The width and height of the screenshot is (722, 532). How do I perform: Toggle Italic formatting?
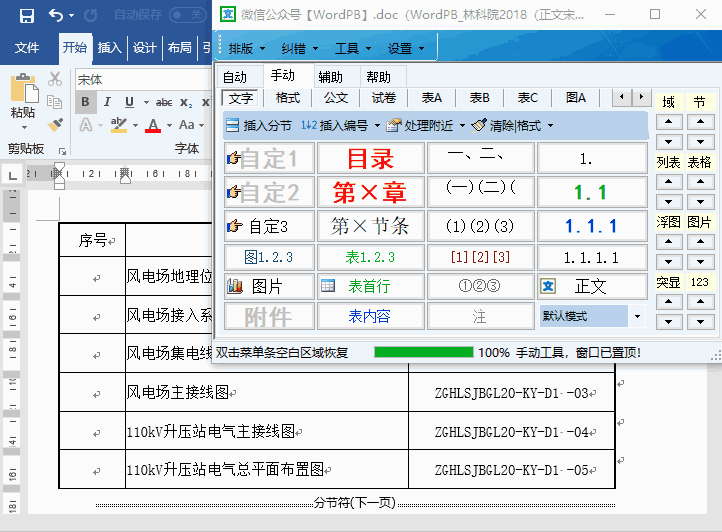click(107, 102)
